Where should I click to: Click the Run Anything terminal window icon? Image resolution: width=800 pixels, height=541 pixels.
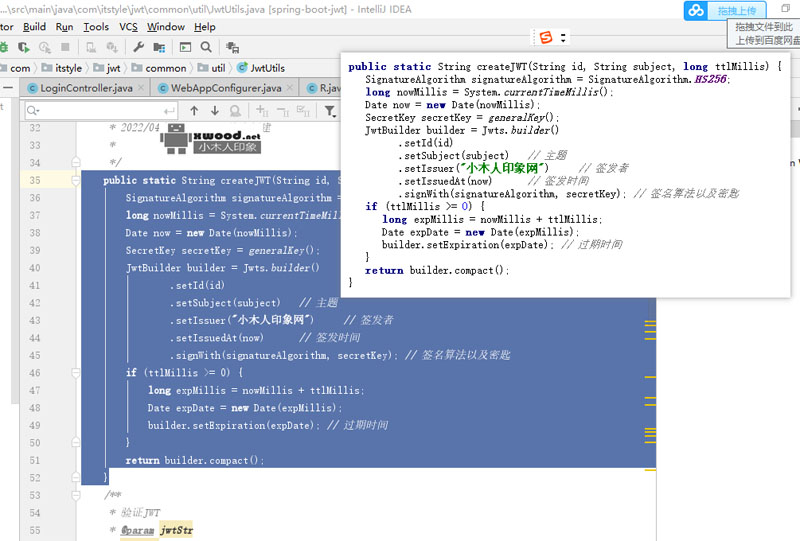185,47
